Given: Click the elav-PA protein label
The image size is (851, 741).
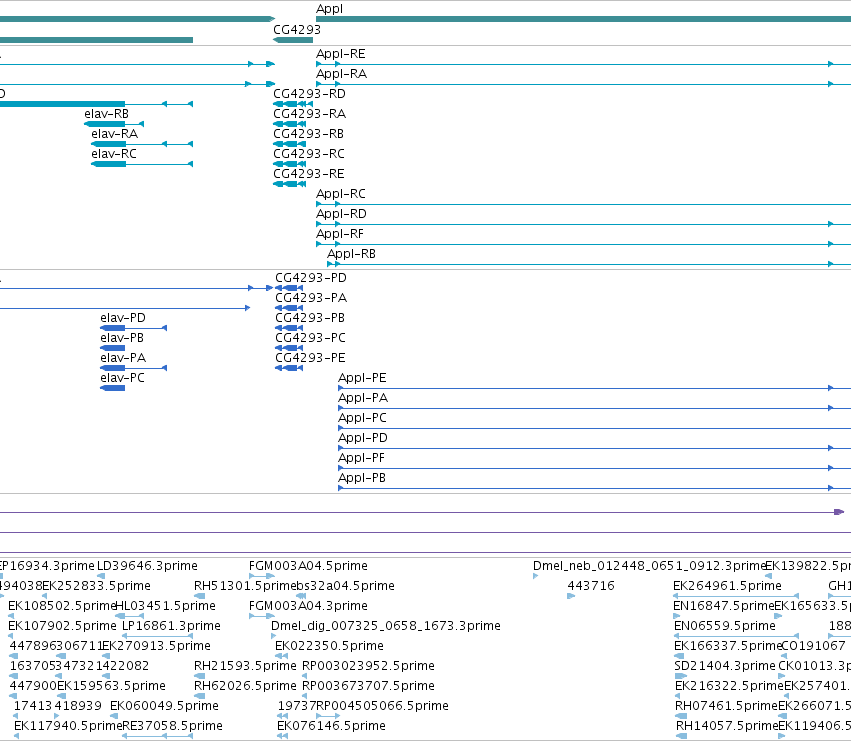Looking at the screenshot, I should coord(123,358).
